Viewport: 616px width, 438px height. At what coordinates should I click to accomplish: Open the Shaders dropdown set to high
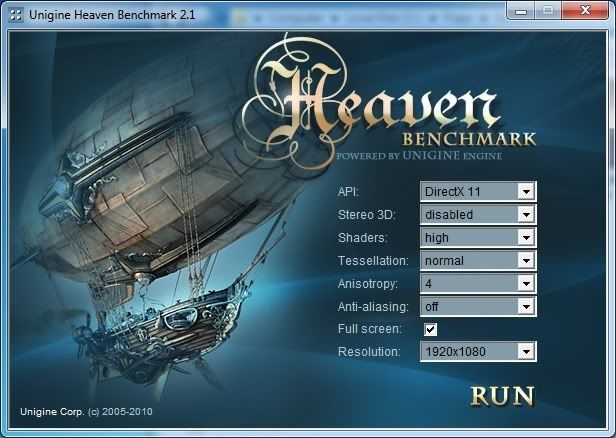pos(478,237)
